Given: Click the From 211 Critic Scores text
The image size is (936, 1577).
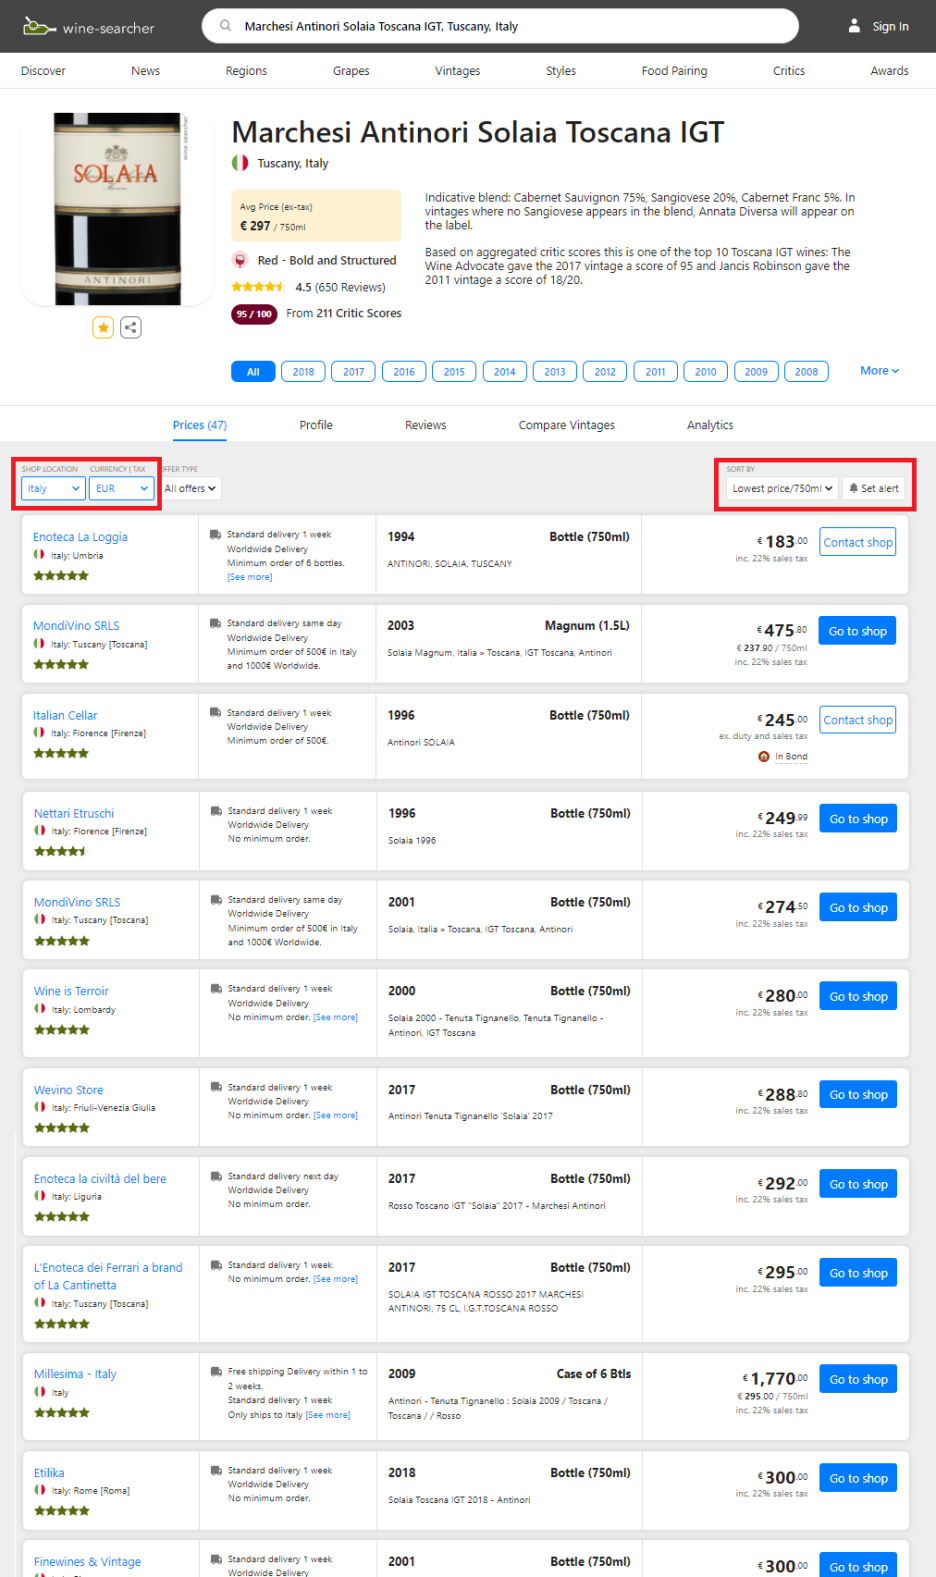Looking at the screenshot, I should (x=344, y=313).
